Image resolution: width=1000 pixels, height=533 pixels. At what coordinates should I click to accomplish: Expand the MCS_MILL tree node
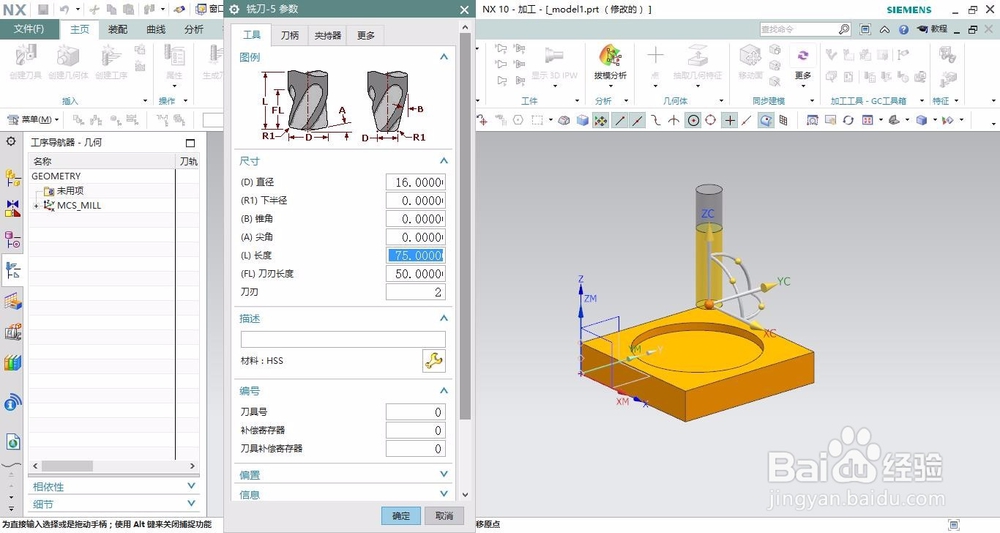[36, 205]
